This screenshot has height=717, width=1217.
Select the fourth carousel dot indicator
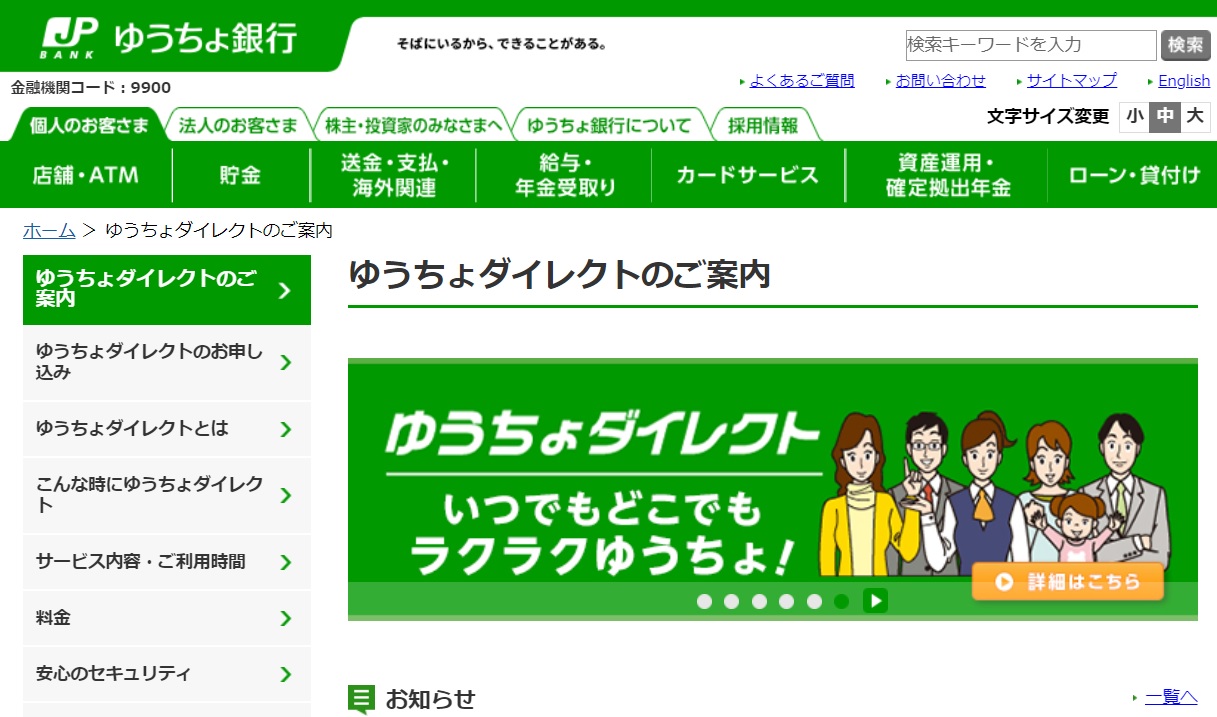tap(786, 601)
